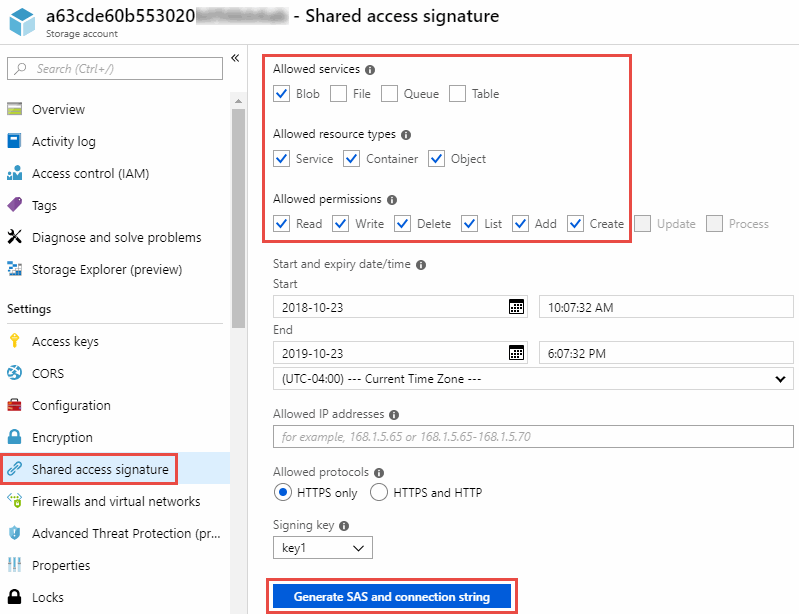
Task: Click the Access keys key icon
Action: coord(15,341)
